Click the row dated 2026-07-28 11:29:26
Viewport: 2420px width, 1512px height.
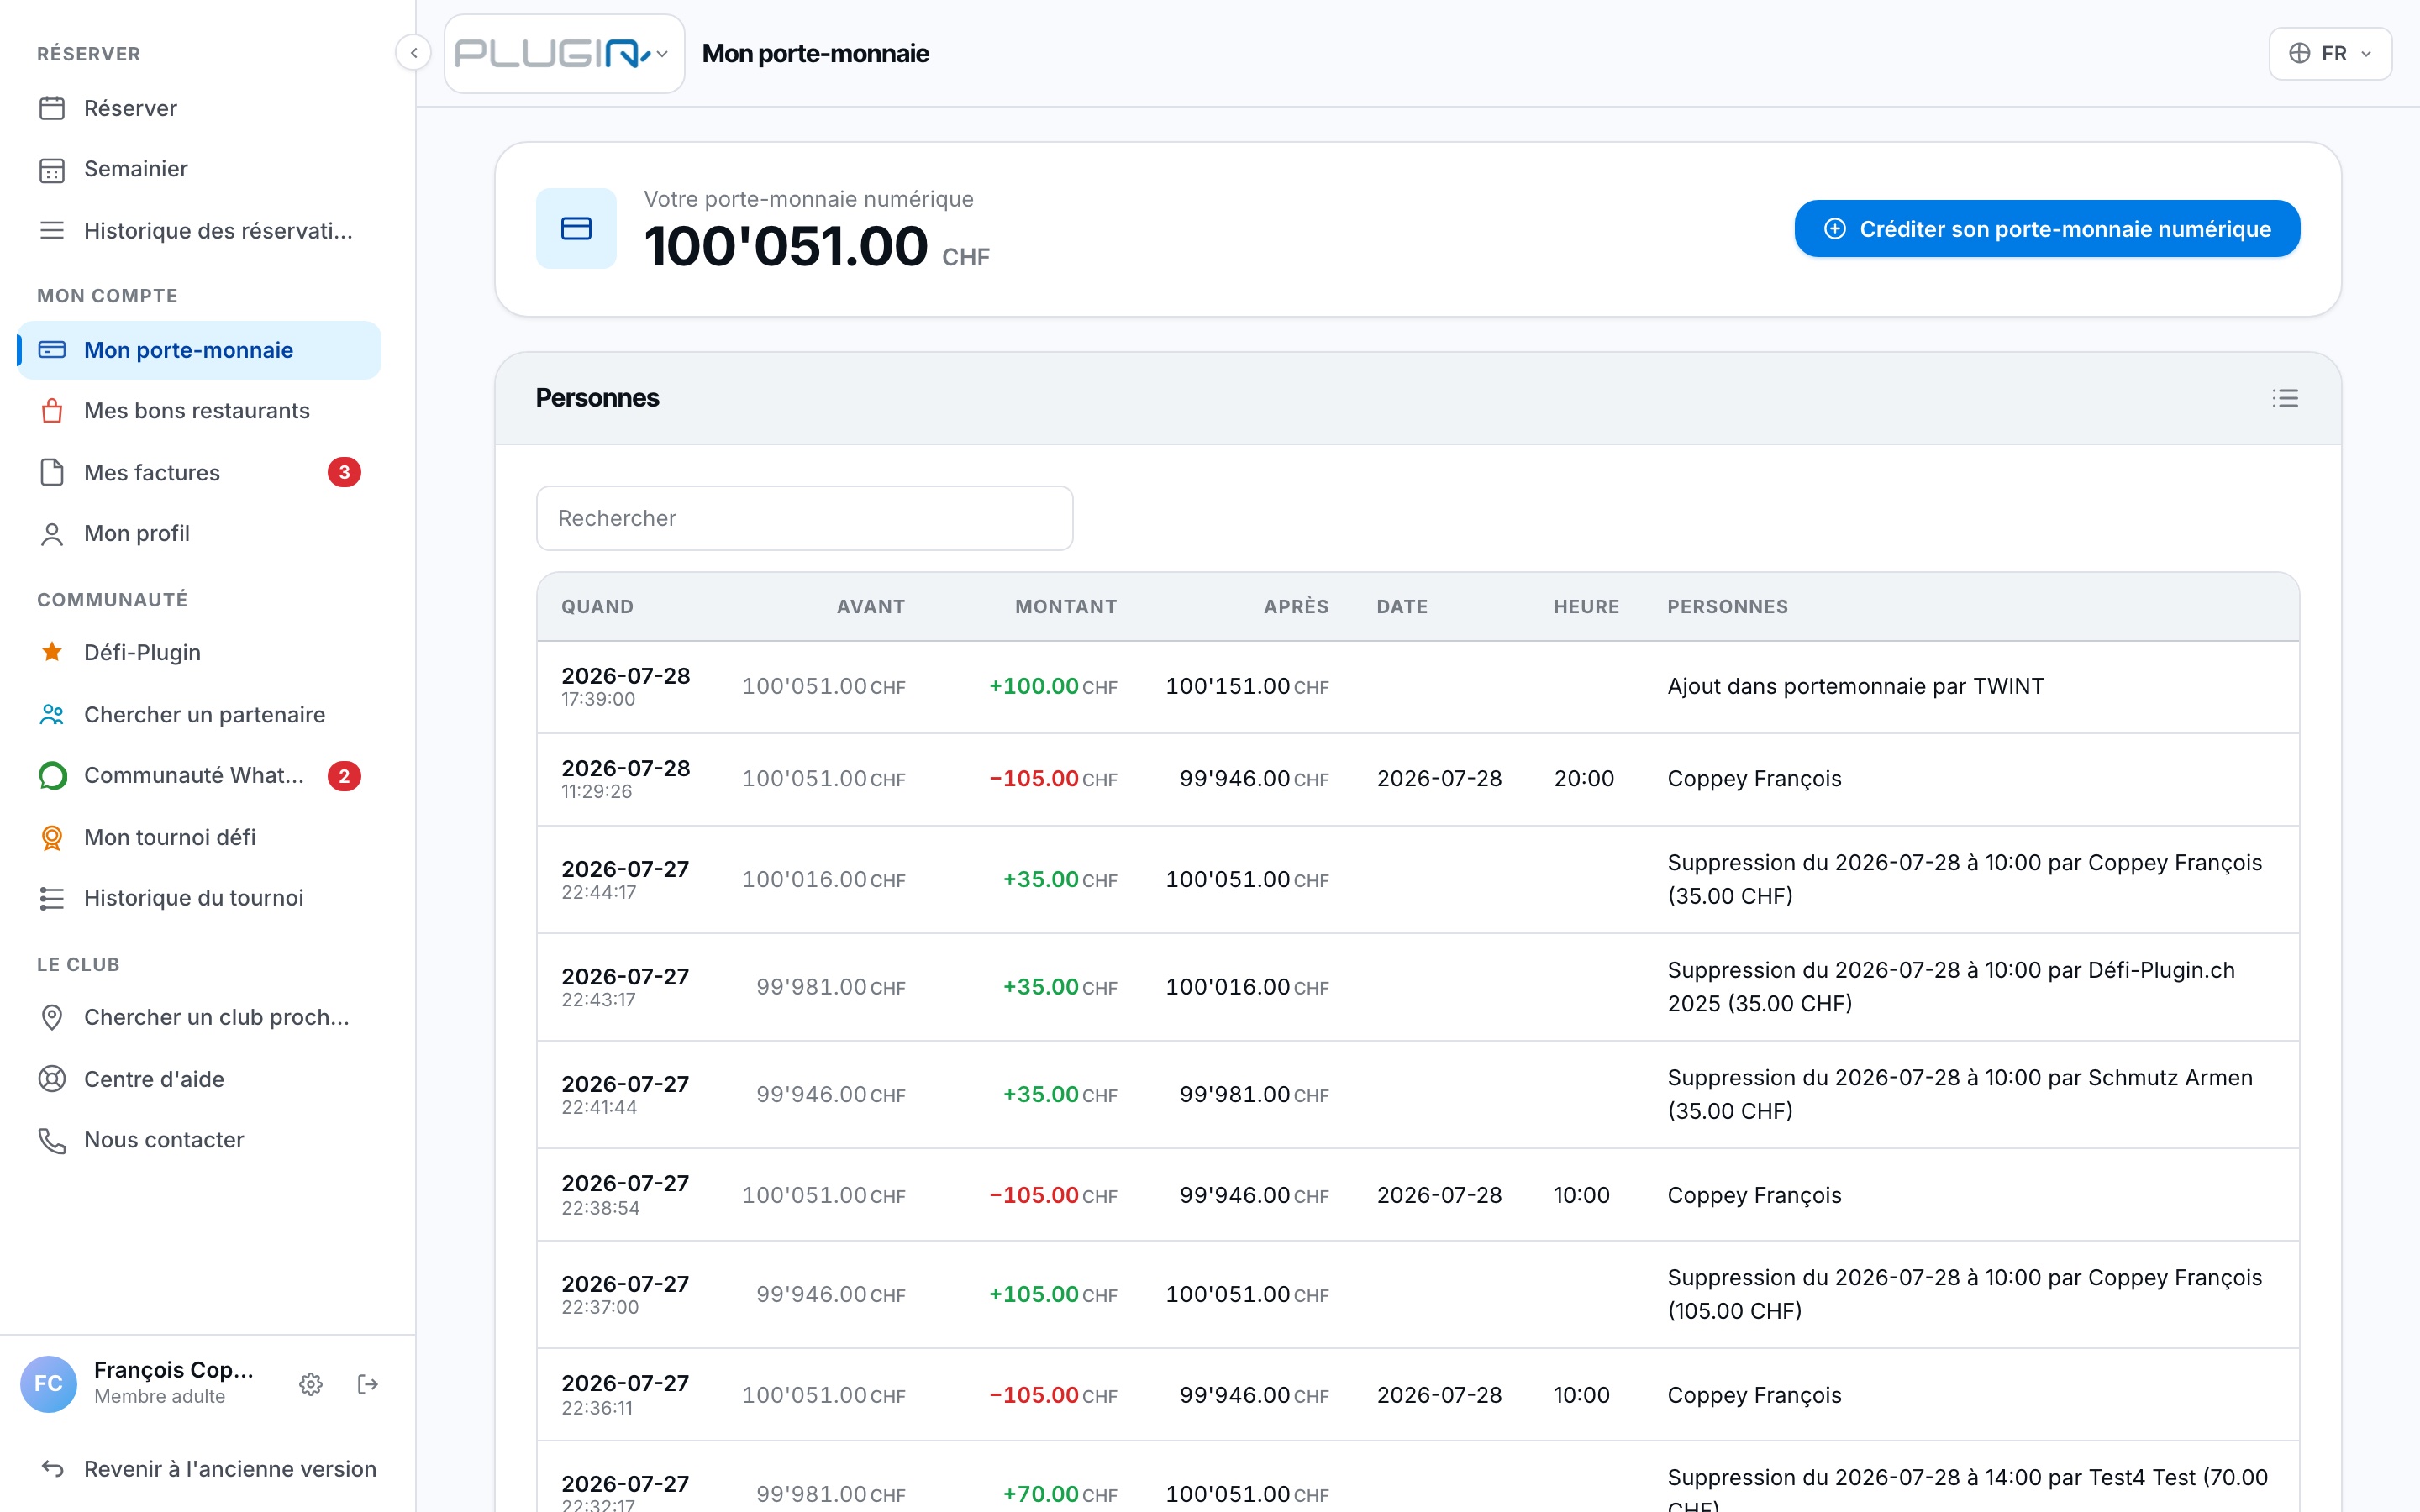[x=1418, y=779]
